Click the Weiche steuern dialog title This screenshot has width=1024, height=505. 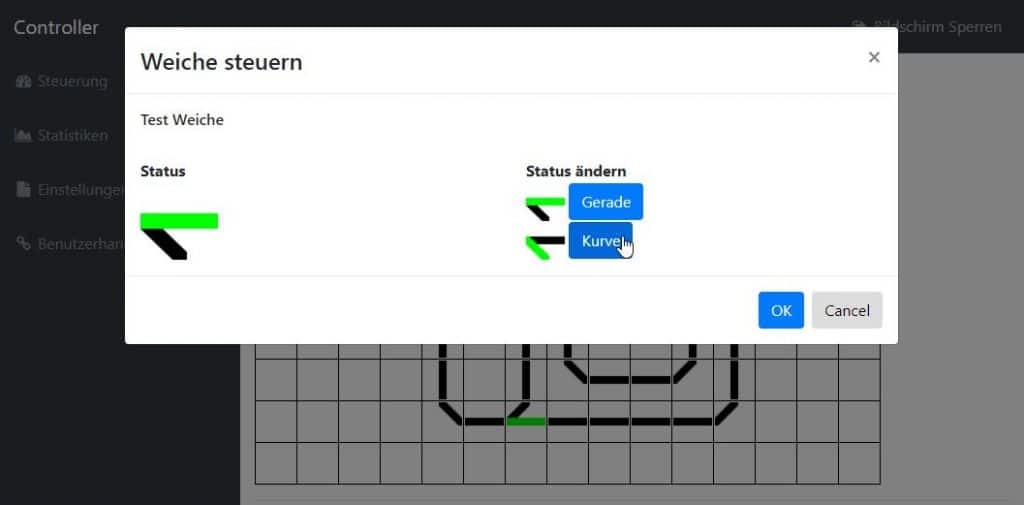click(x=221, y=62)
